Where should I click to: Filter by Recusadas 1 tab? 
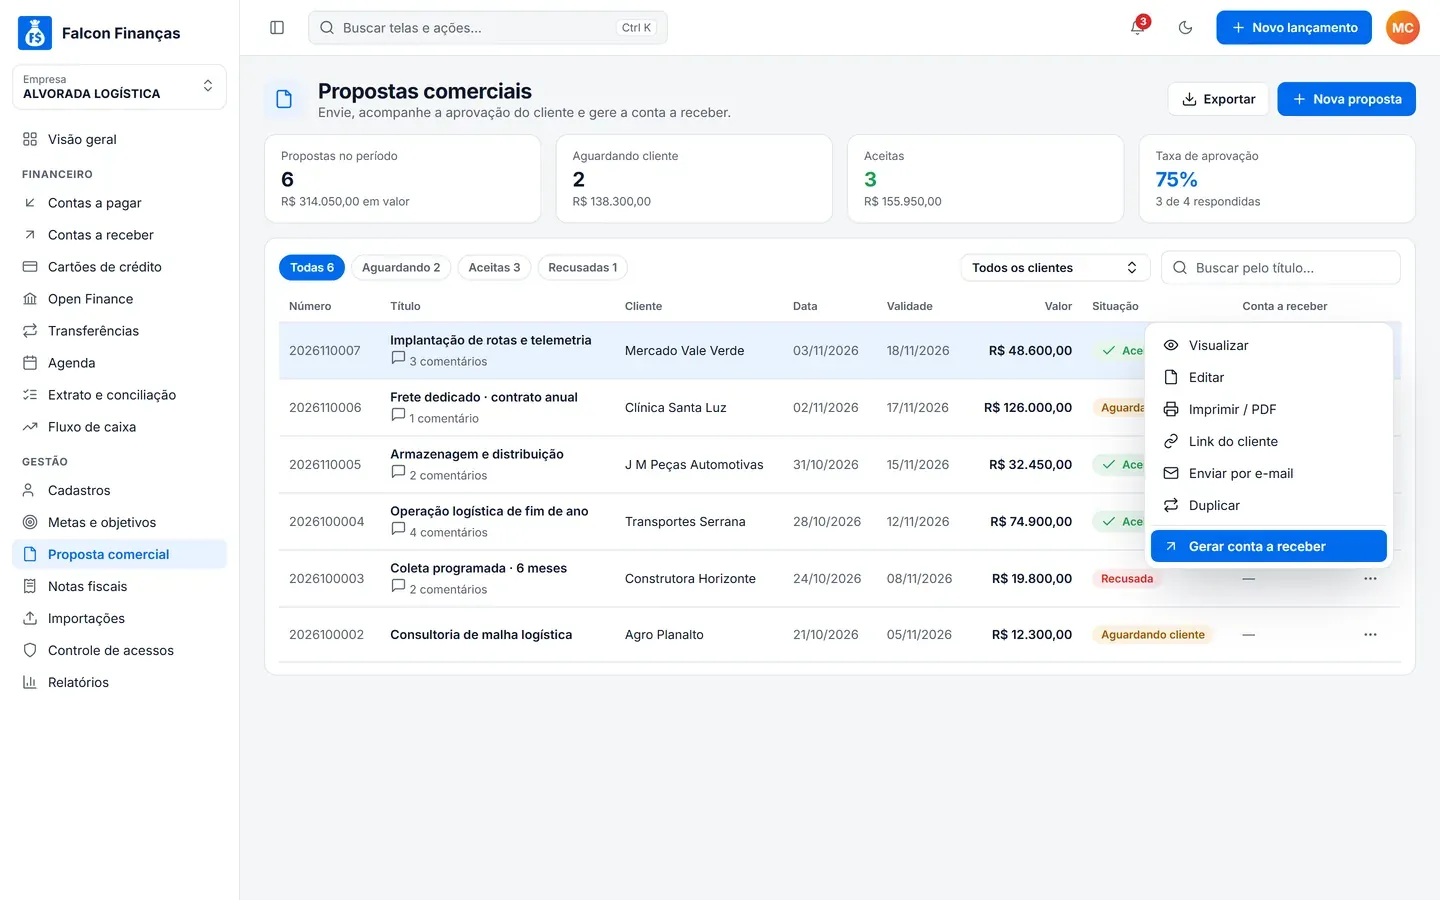pyautogui.click(x=583, y=268)
